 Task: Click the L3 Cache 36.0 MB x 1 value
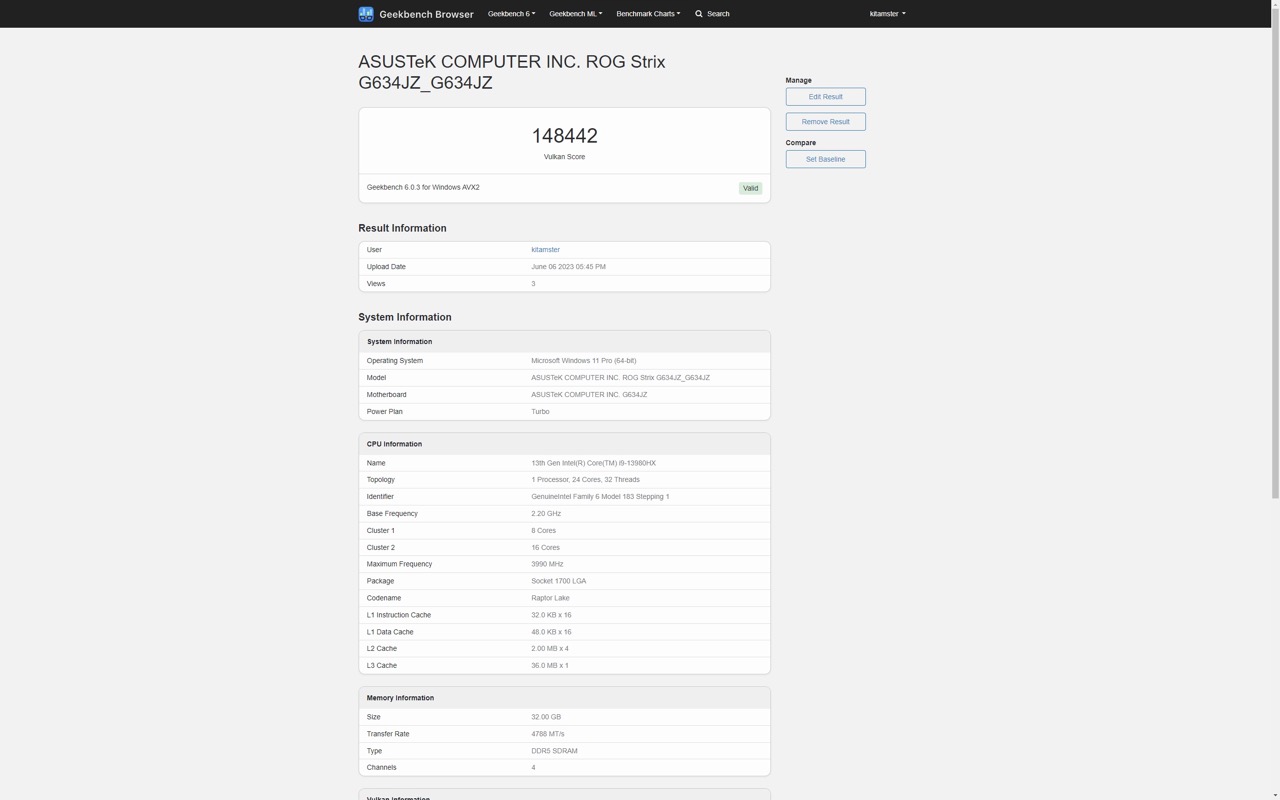tap(549, 666)
